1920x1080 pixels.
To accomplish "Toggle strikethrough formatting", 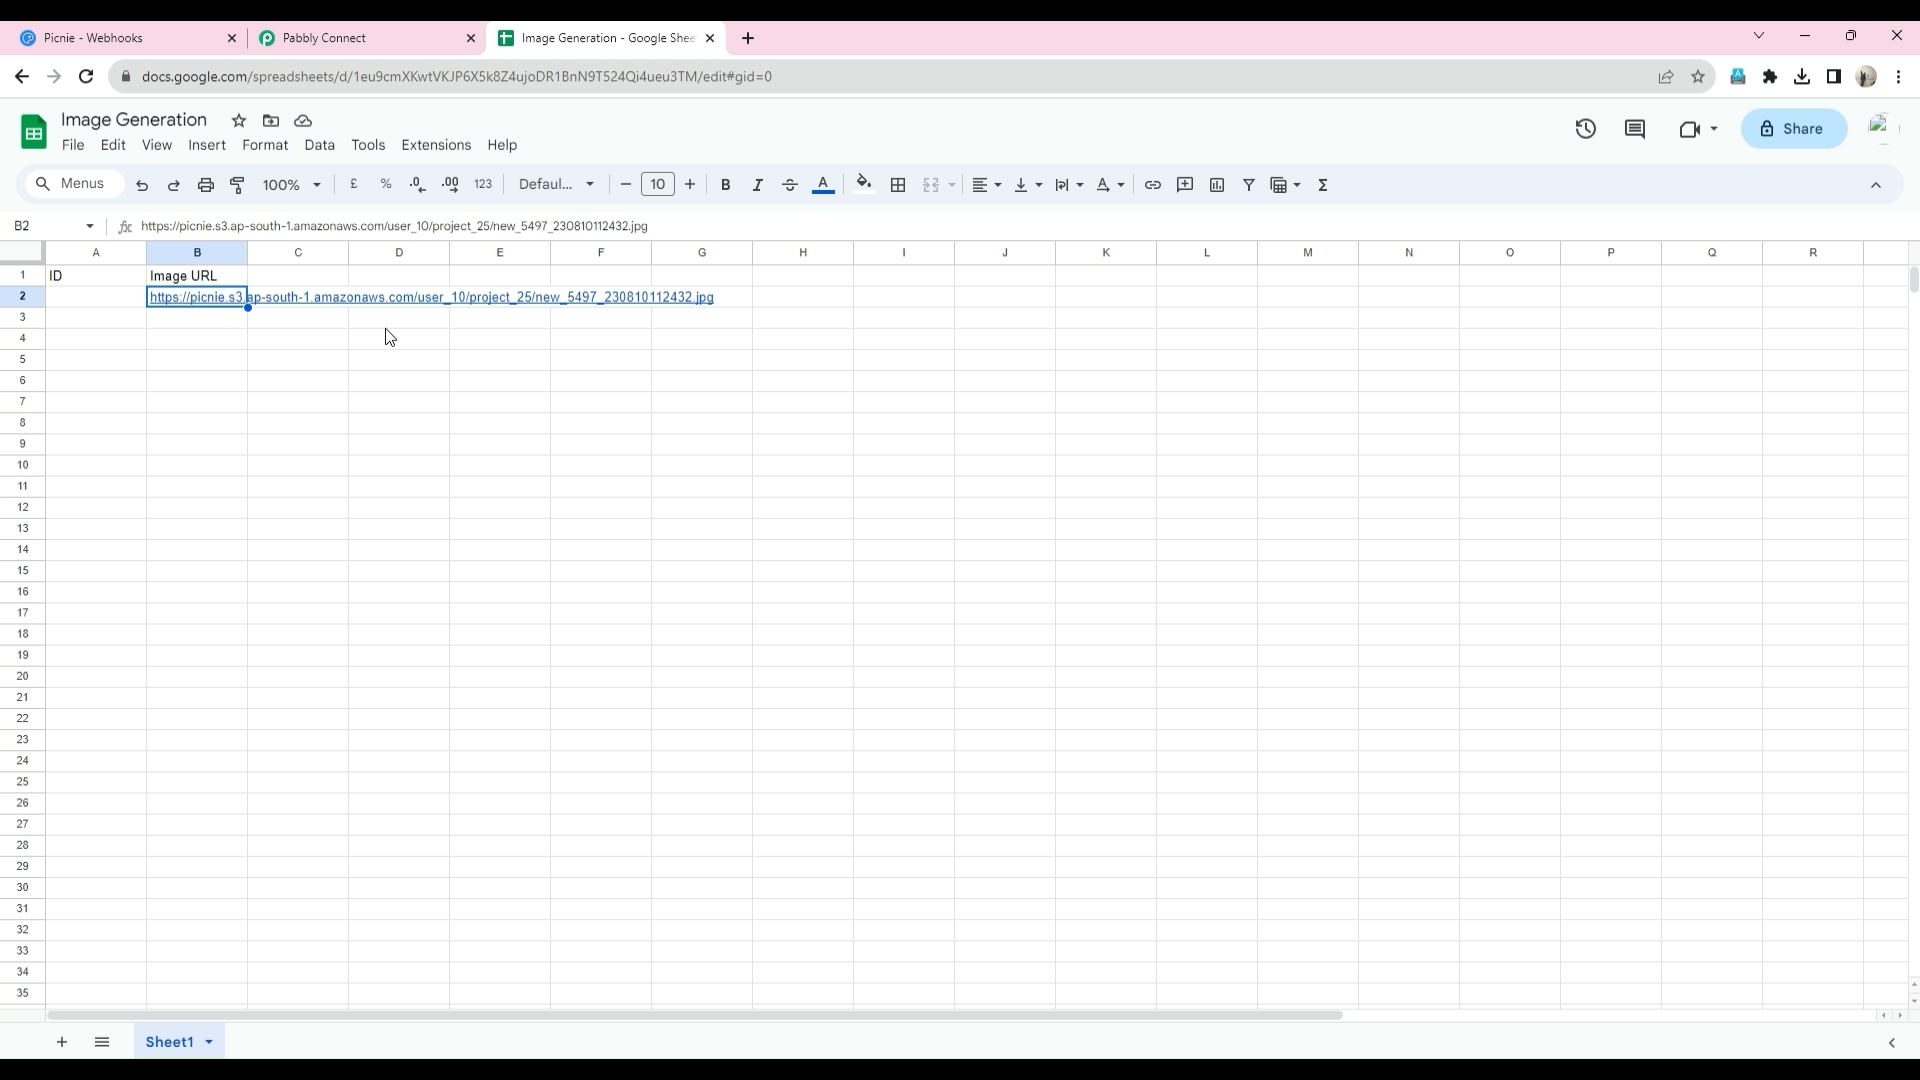I will [x=790, y=185].
